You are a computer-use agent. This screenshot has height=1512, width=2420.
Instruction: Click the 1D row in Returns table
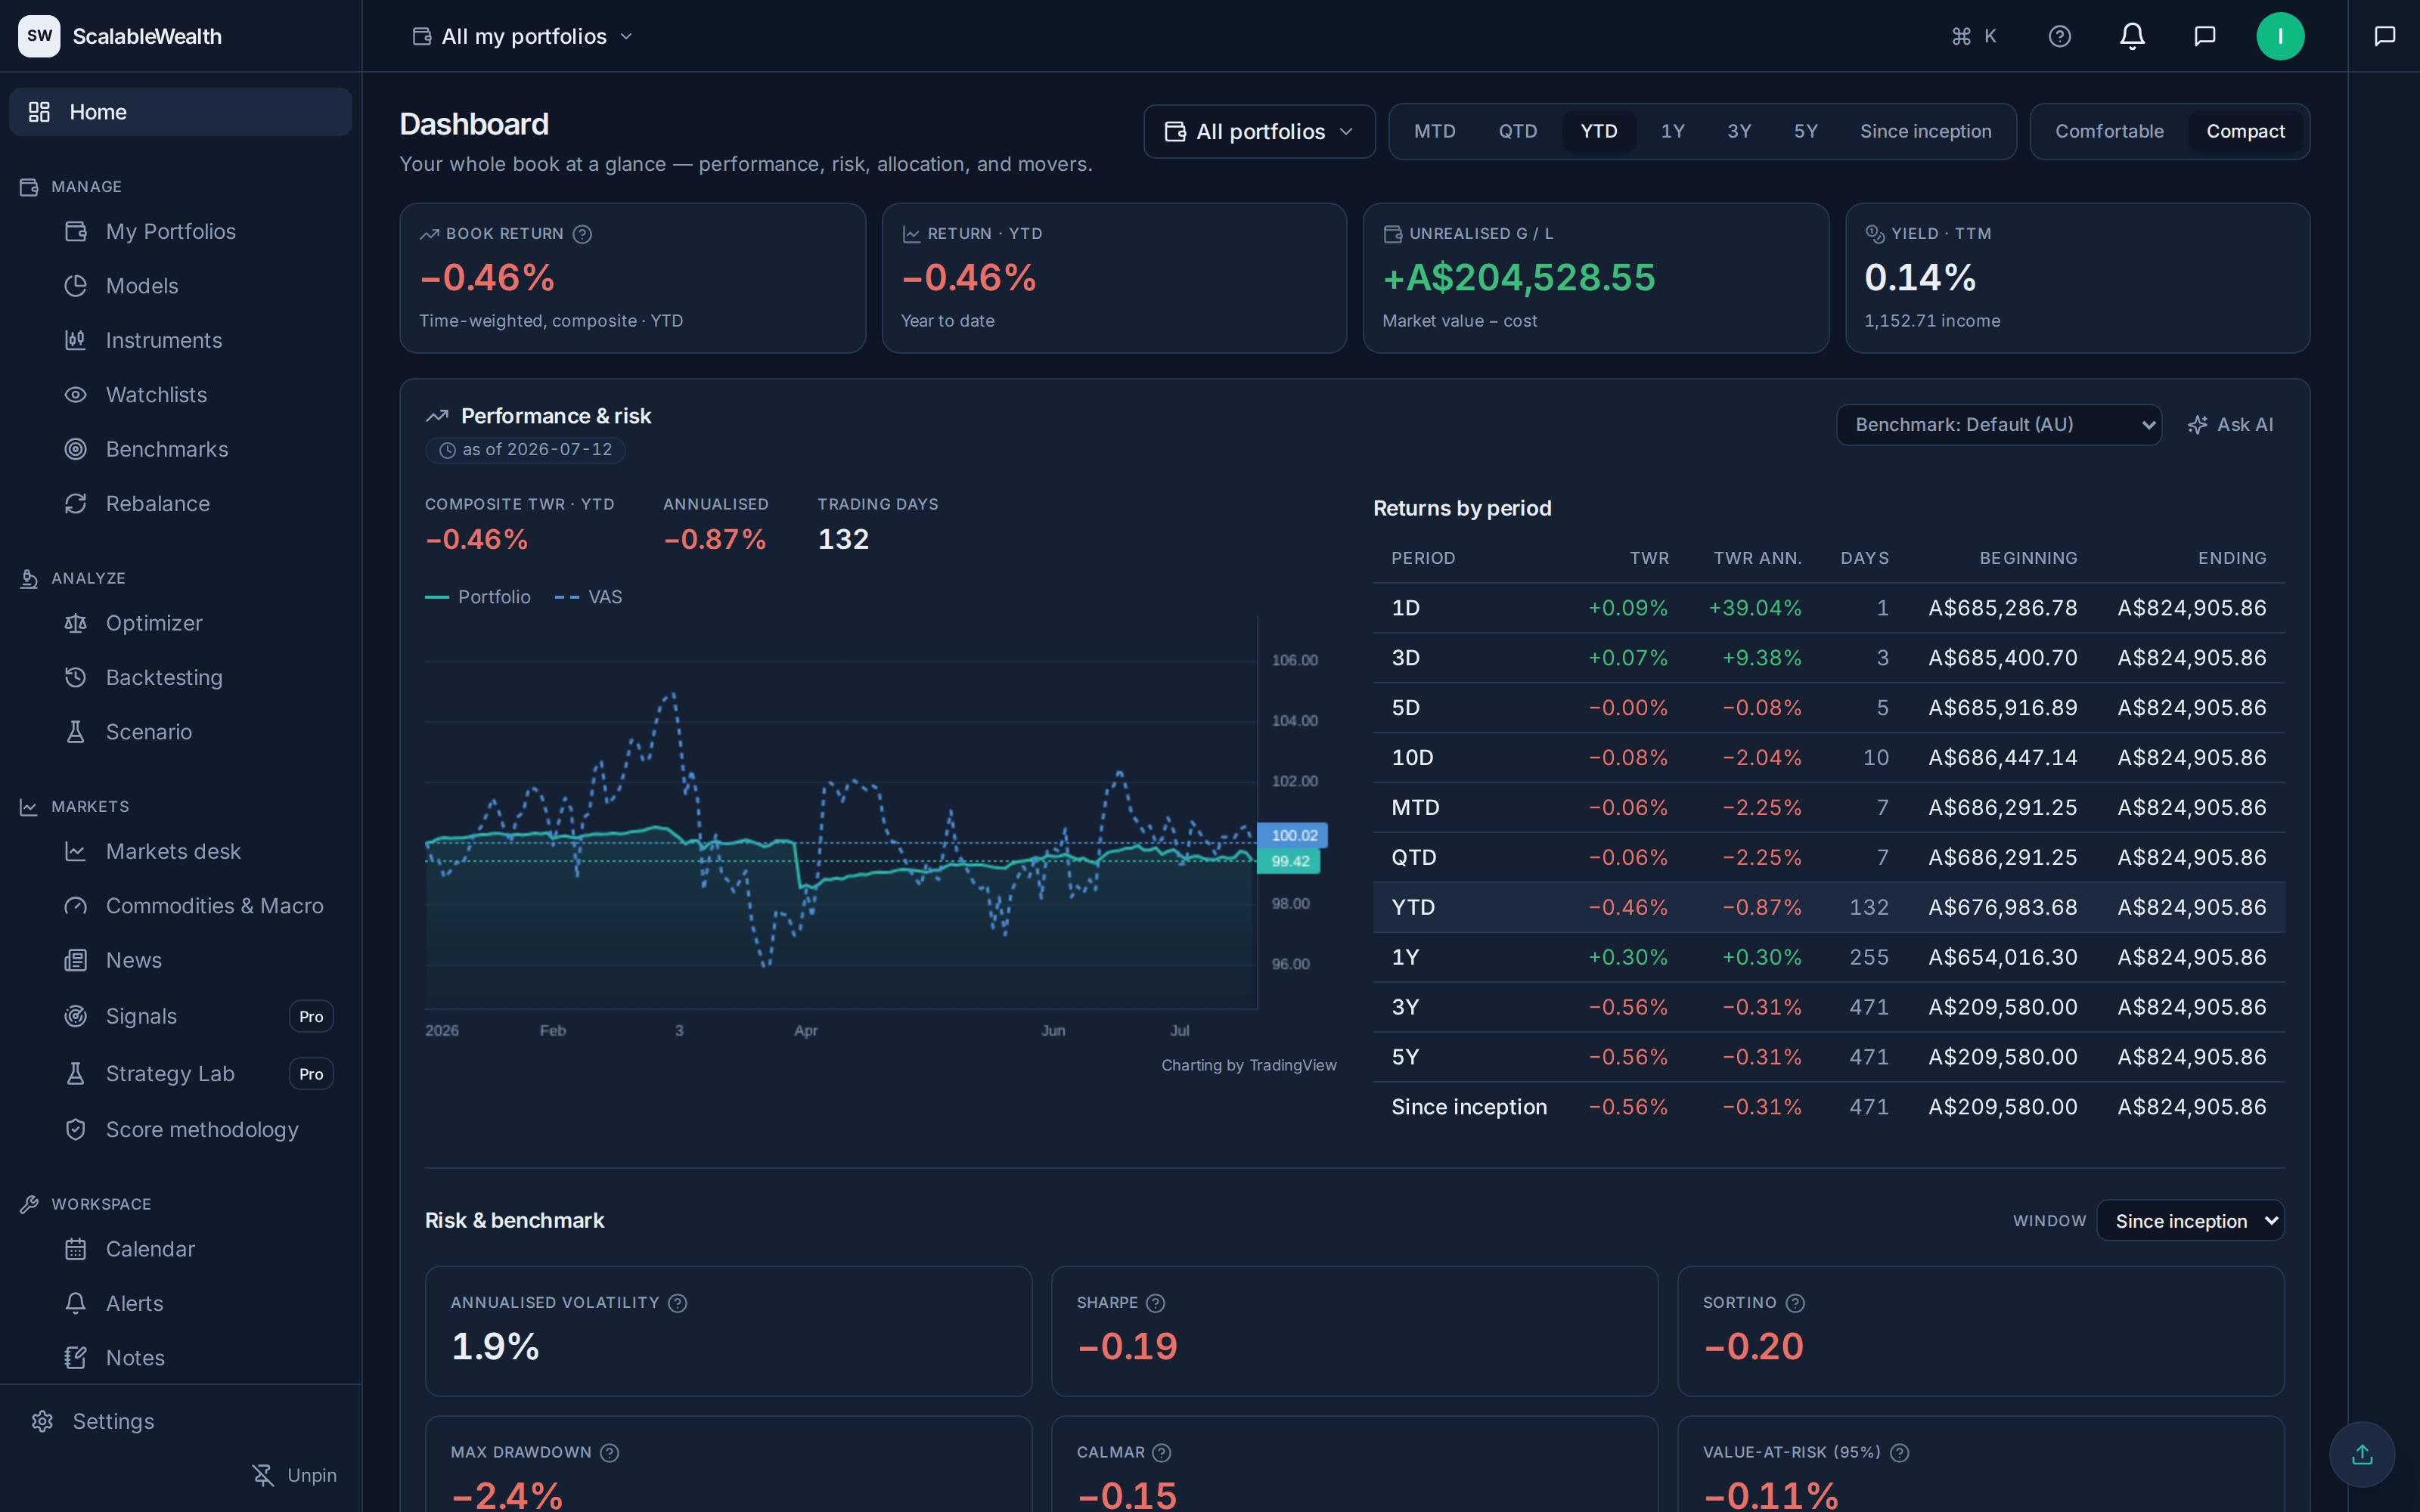[x=1828, y=608]
